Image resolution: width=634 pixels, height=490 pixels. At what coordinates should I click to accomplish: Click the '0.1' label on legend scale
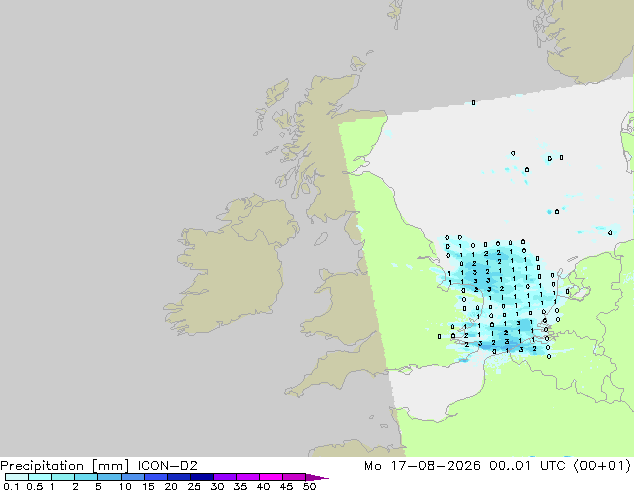[x=11, y=486]
